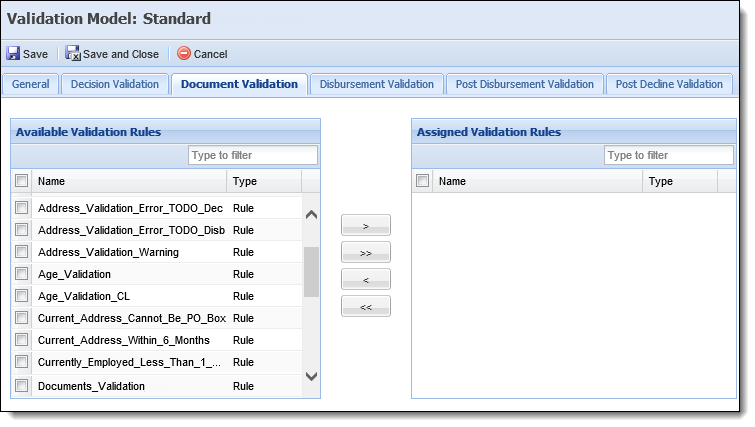Click the Save and Close icon
Viewport: 755px width, 427px height.
coord(73,53)
